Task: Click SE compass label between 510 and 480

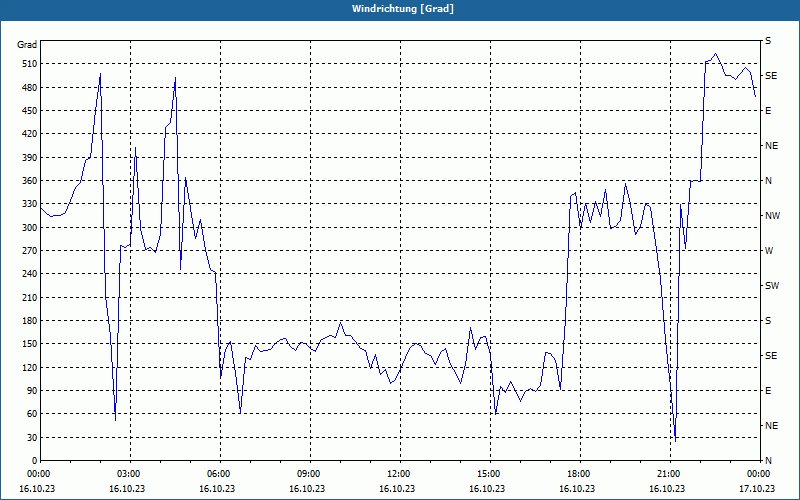Action: (771, 76)
